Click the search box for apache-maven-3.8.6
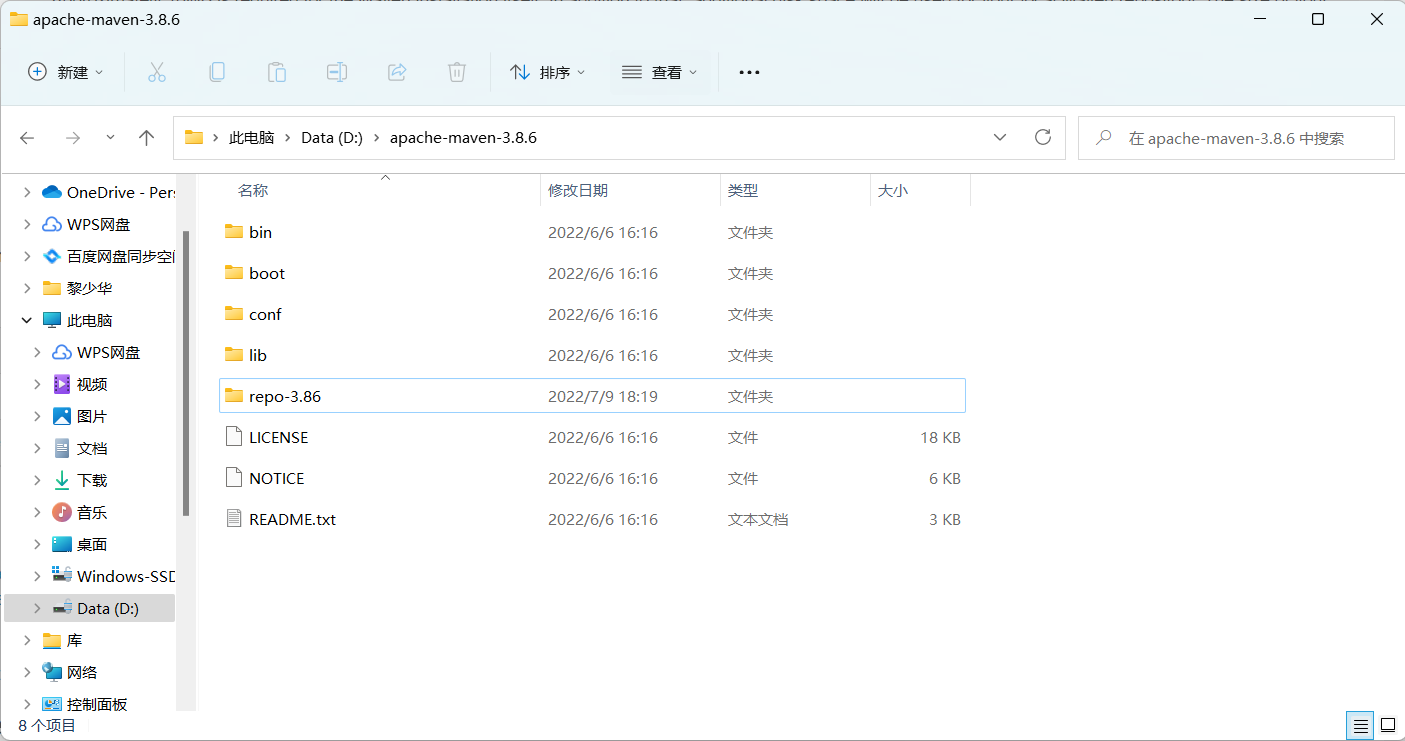 1236,138
